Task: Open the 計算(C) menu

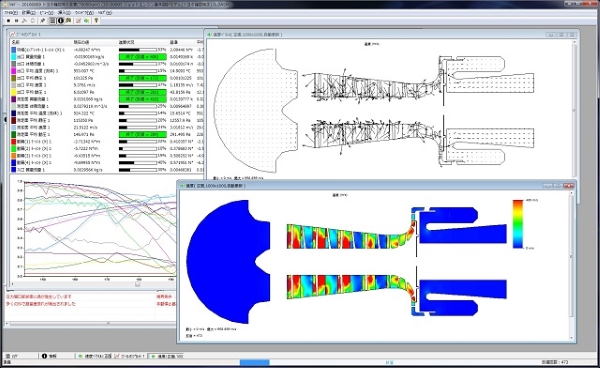Action: click(x=29, y=13)
